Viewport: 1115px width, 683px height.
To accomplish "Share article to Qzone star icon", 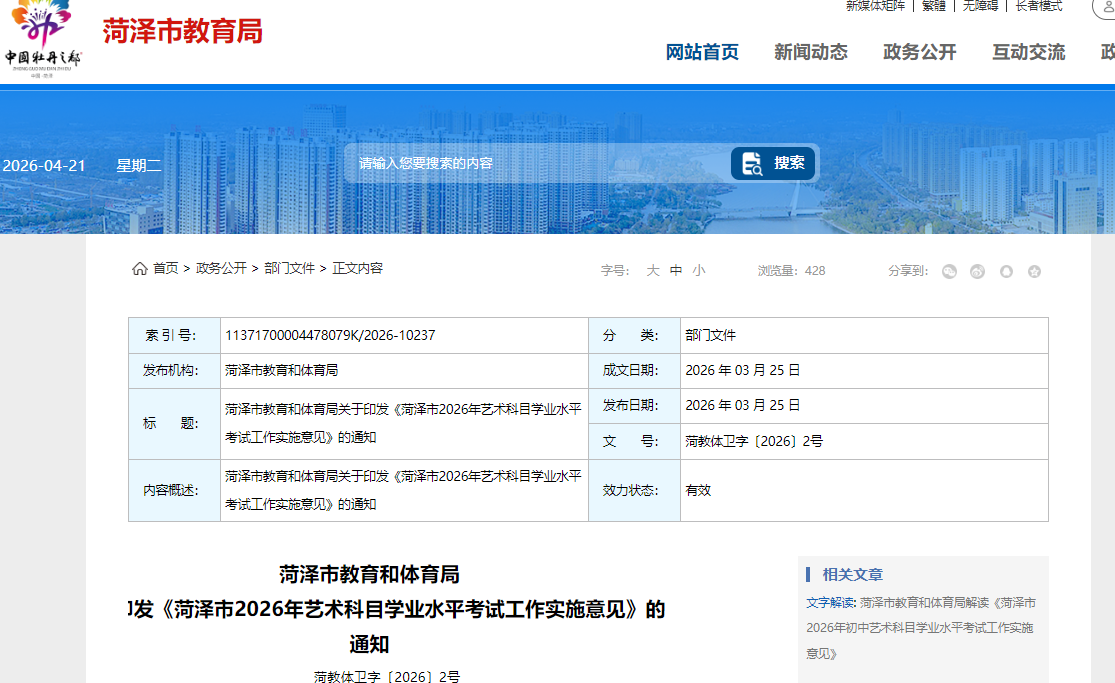I will pyautogui.click(x=1034, y=271).
